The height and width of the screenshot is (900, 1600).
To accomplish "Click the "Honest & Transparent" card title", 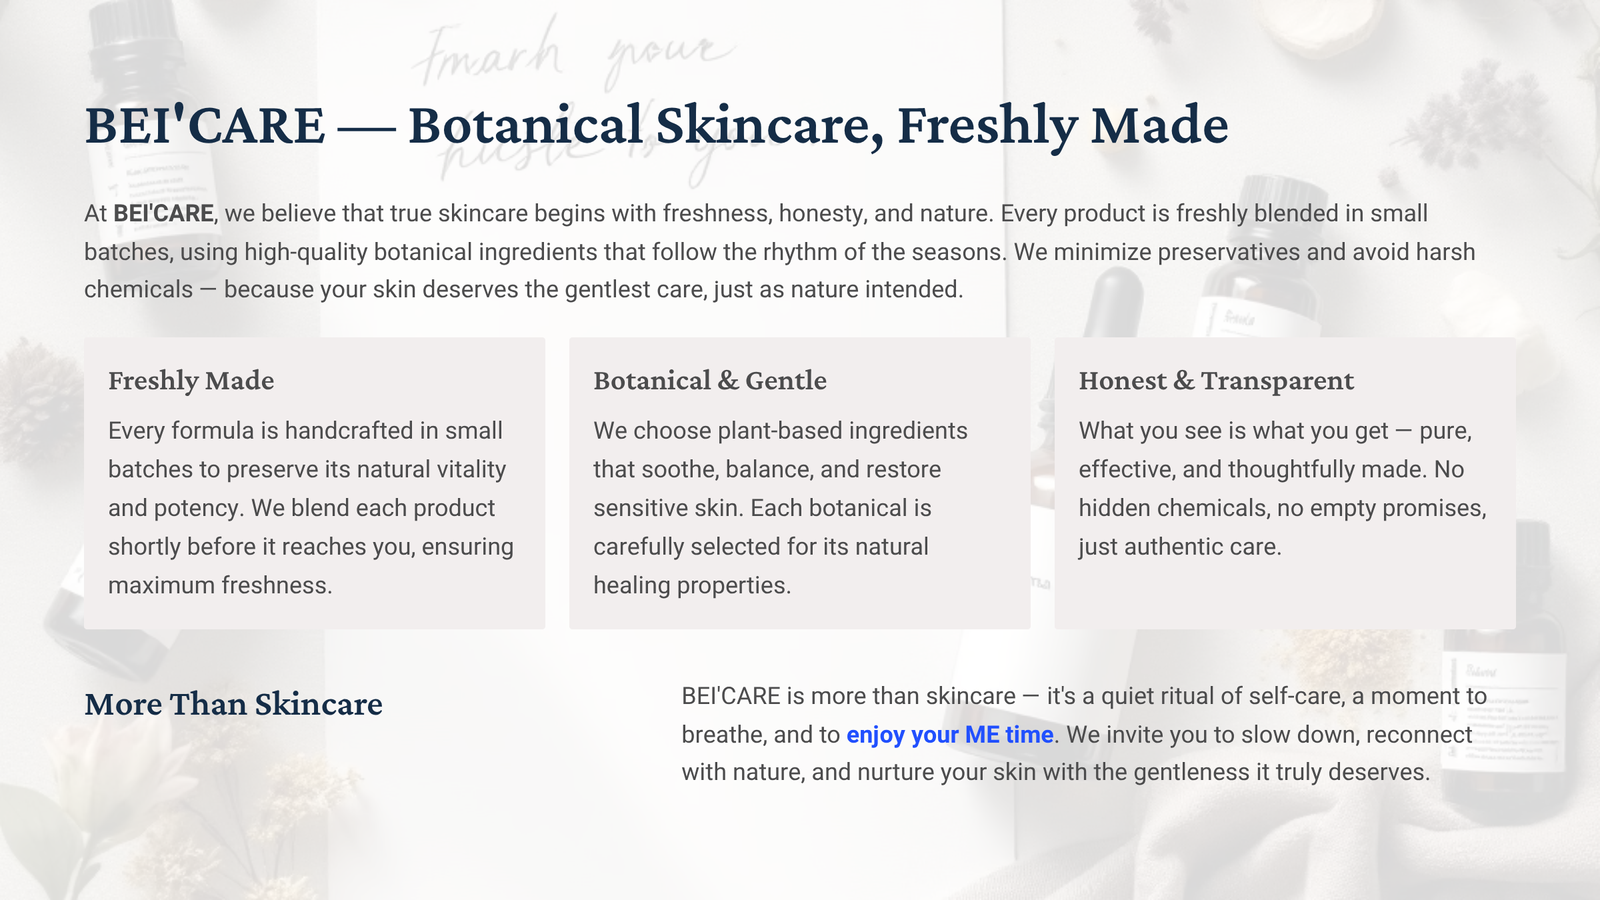I will [1215, 381].
